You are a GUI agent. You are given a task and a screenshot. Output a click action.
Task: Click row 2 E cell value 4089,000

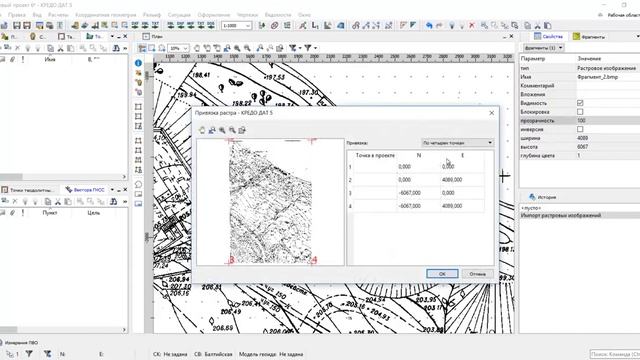(462, 180)
